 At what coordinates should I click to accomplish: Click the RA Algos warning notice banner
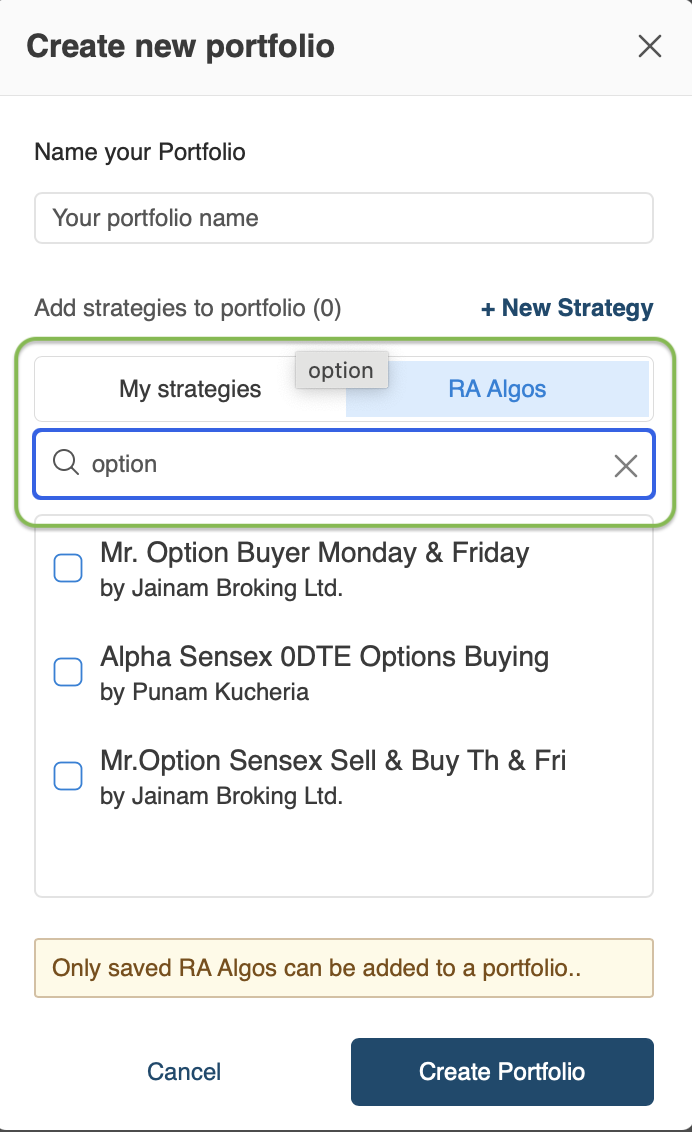(343, 967)
